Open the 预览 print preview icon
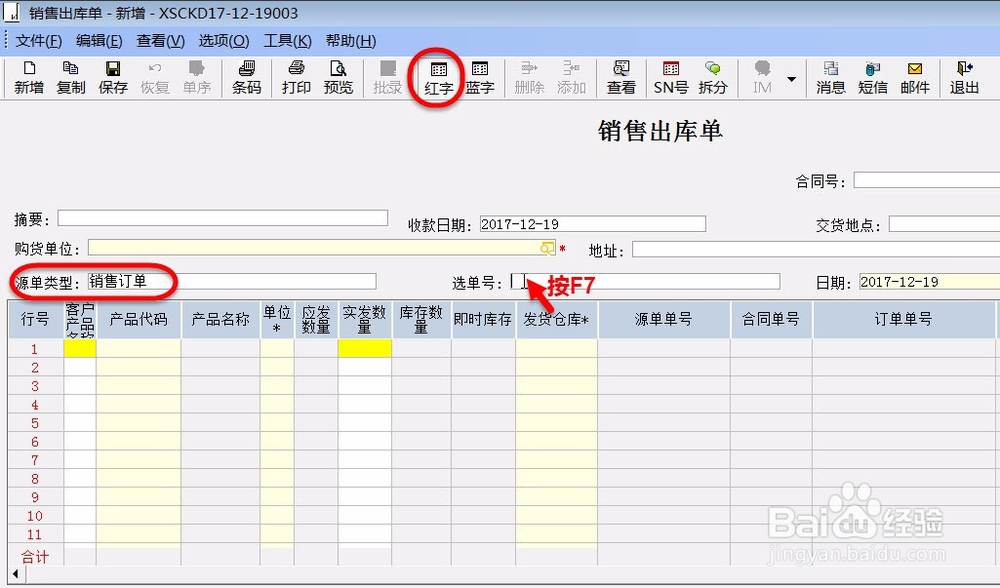This screenshot has width=1000, height=588. click(339, 80)
